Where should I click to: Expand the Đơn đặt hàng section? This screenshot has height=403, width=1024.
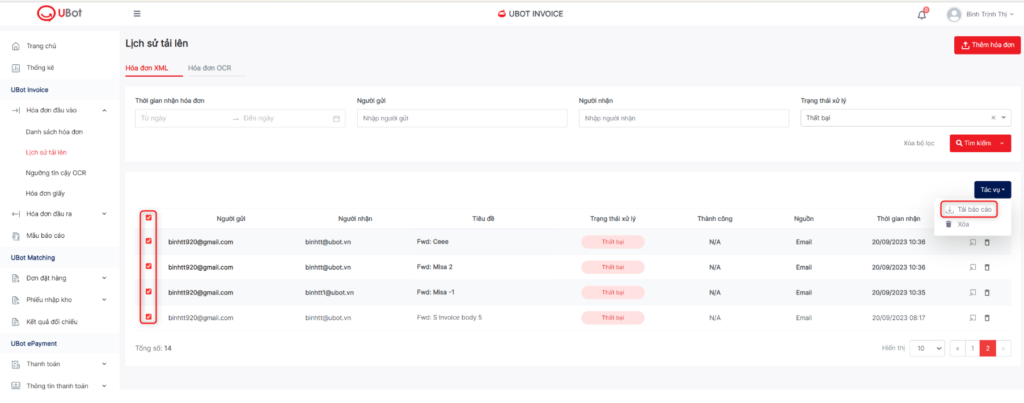click(x=104, y=278)
